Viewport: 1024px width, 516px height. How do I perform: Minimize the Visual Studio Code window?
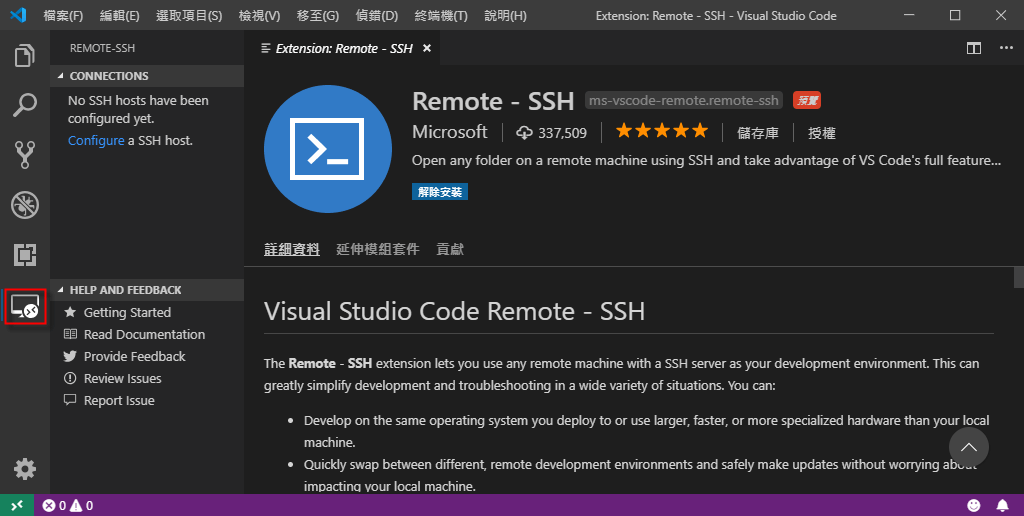[910, 15]
